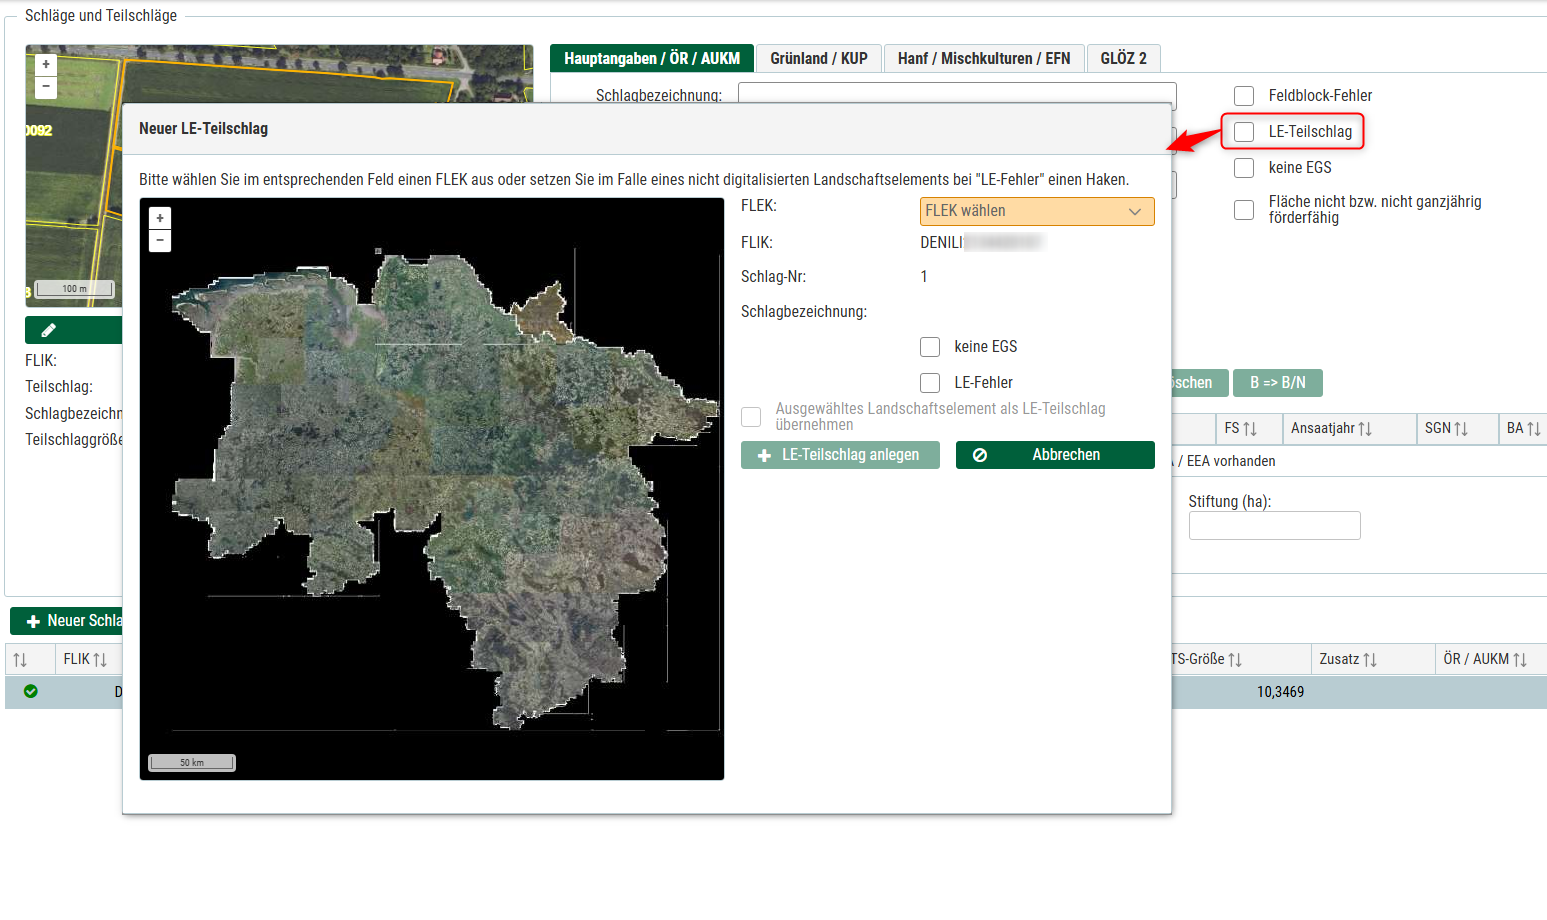Switch to the Grünland / KUP tab

tap(818, 59)
